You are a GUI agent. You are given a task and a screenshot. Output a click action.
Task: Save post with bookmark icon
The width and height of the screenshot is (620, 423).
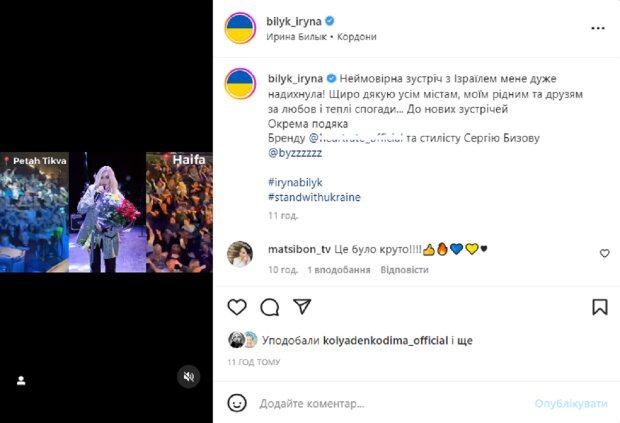click(599, 307)
